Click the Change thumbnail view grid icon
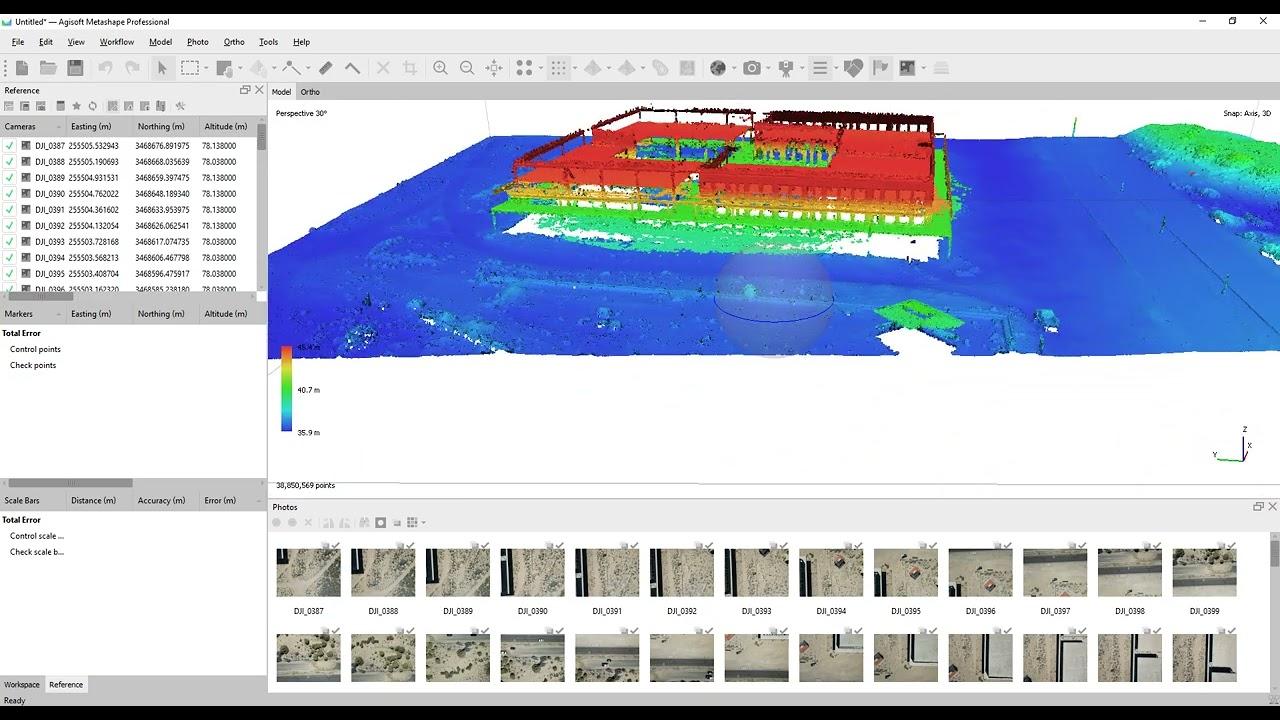 [x=411, y=523]
